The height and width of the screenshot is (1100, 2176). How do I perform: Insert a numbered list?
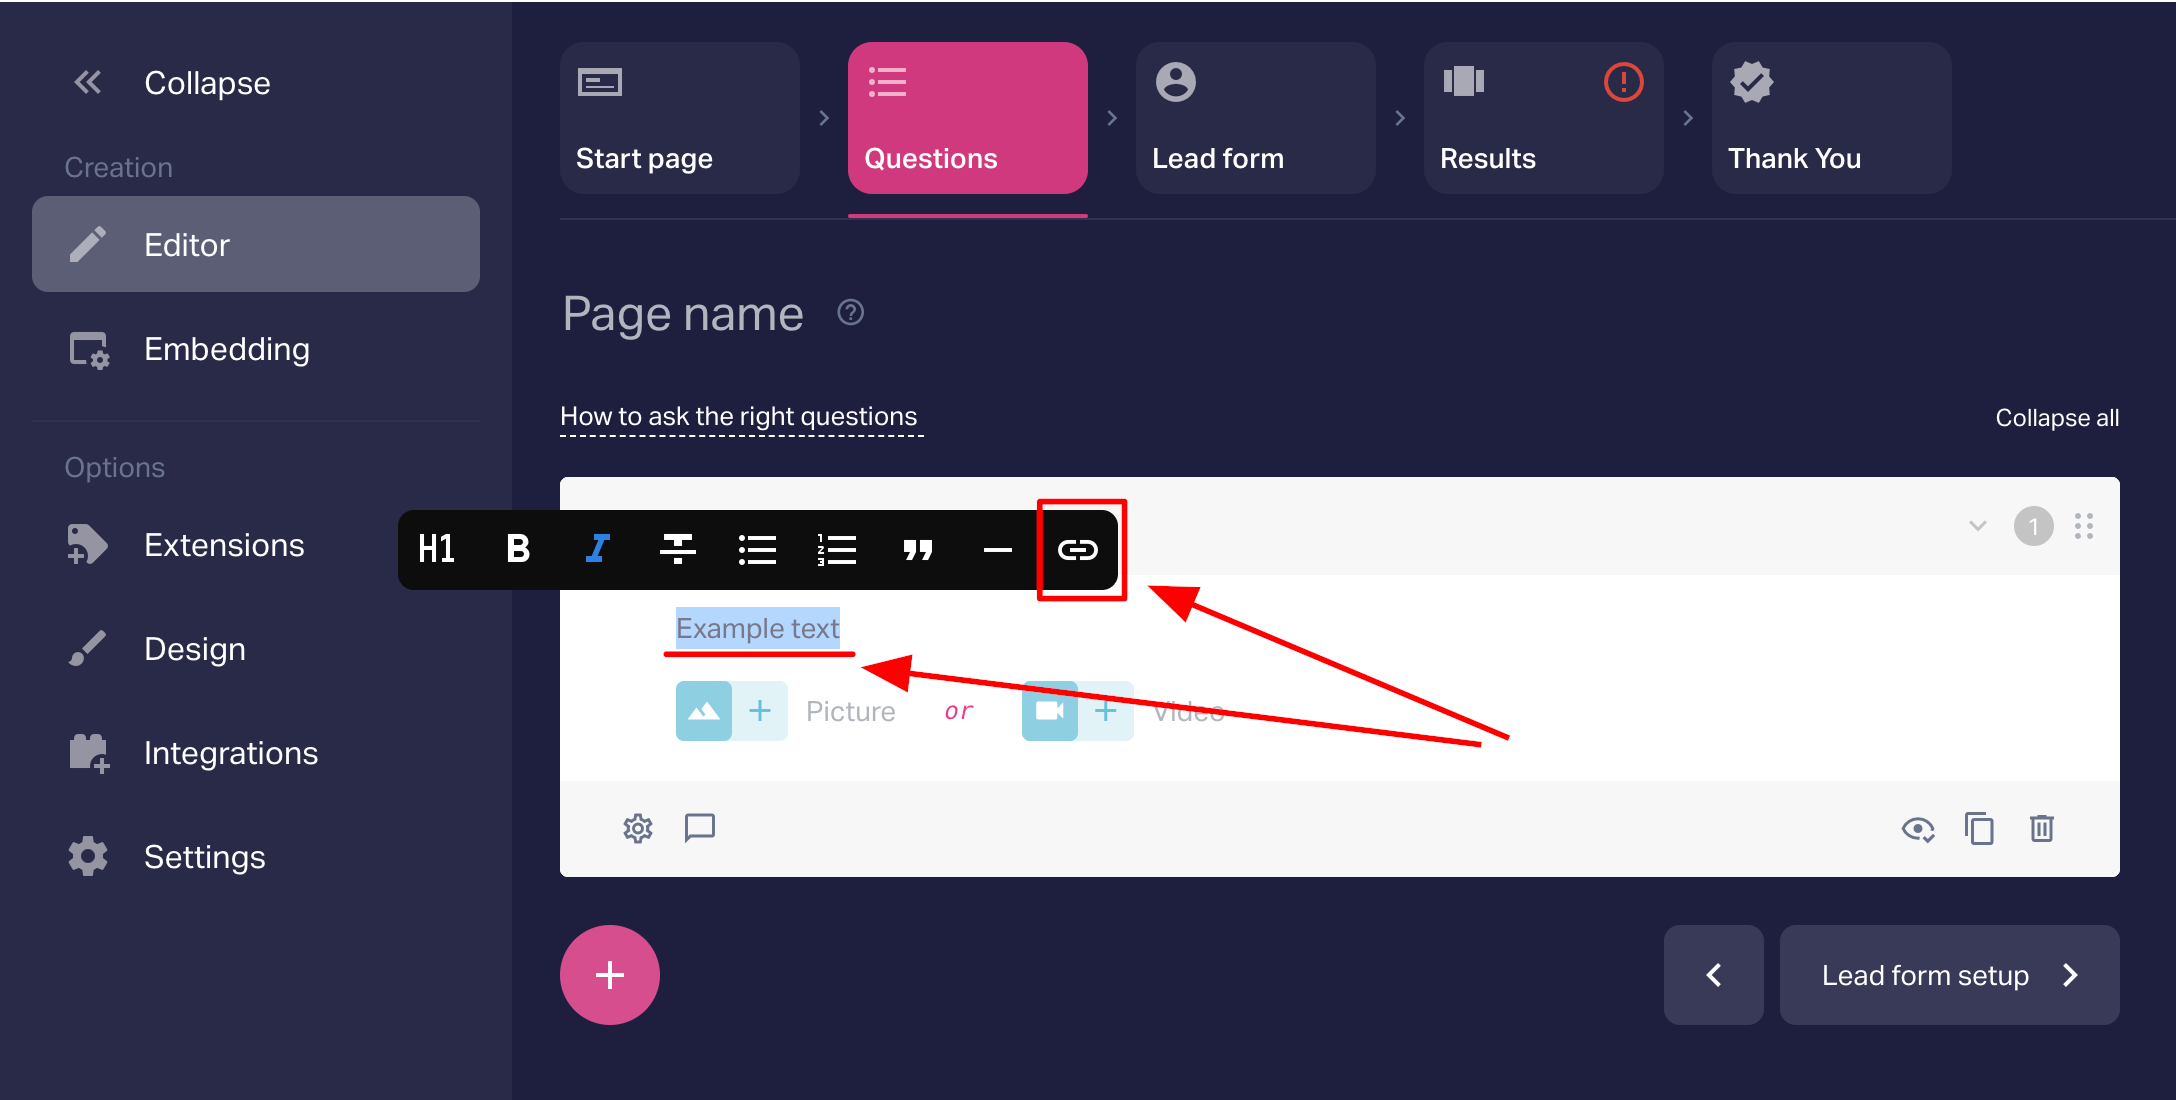pyautogui.click(x=837, y=549)
